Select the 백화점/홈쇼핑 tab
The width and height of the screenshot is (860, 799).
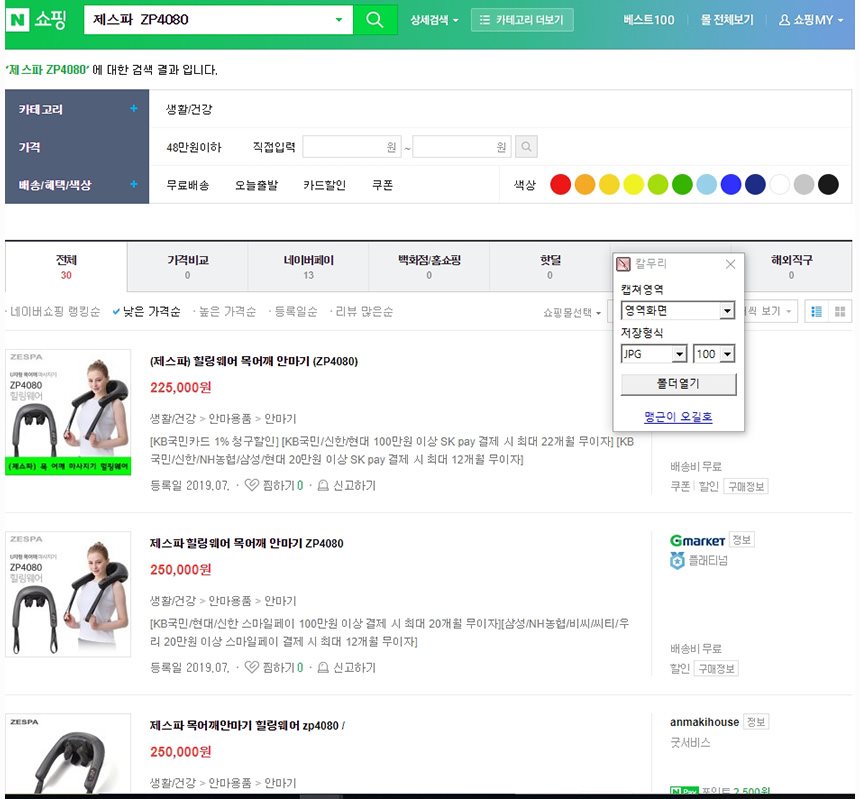(x=429, y=267)
